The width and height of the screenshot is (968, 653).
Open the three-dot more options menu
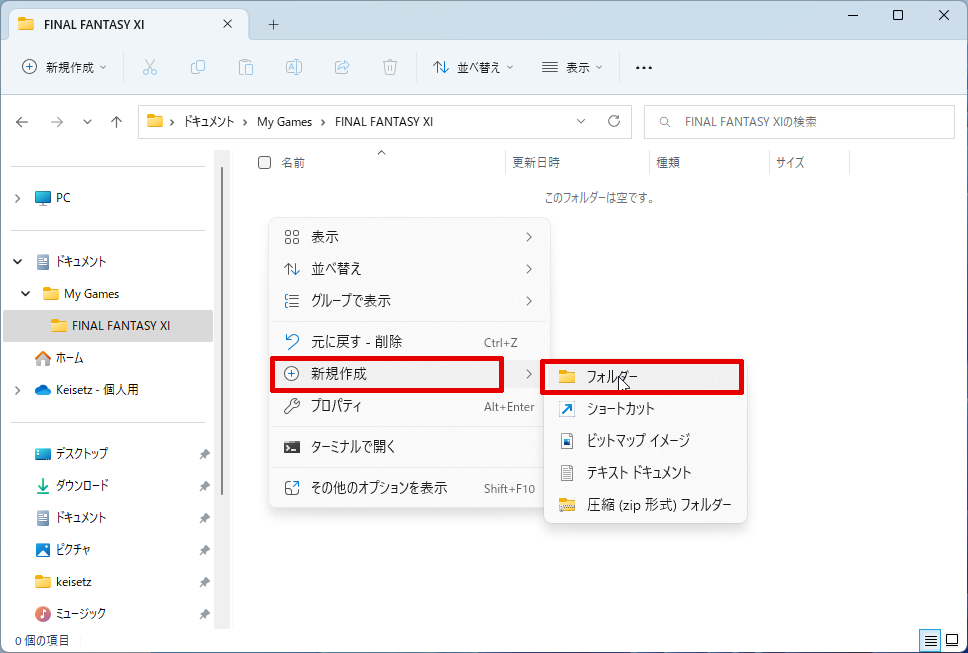[644, 68]
